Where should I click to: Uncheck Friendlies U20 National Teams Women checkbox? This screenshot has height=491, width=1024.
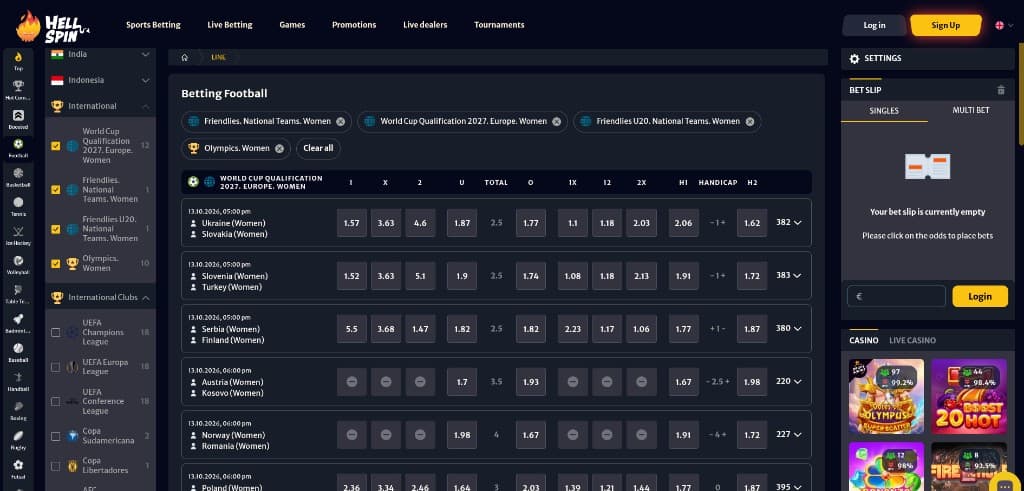[56, 229]
